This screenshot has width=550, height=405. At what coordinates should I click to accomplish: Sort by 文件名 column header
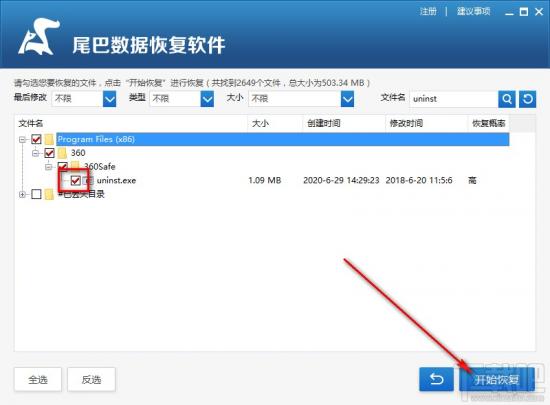131,123
